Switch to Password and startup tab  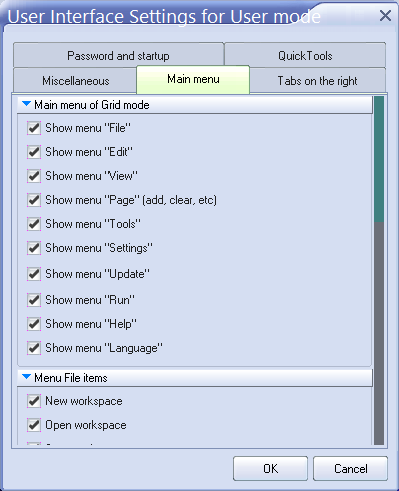click(x=118, y=55)
